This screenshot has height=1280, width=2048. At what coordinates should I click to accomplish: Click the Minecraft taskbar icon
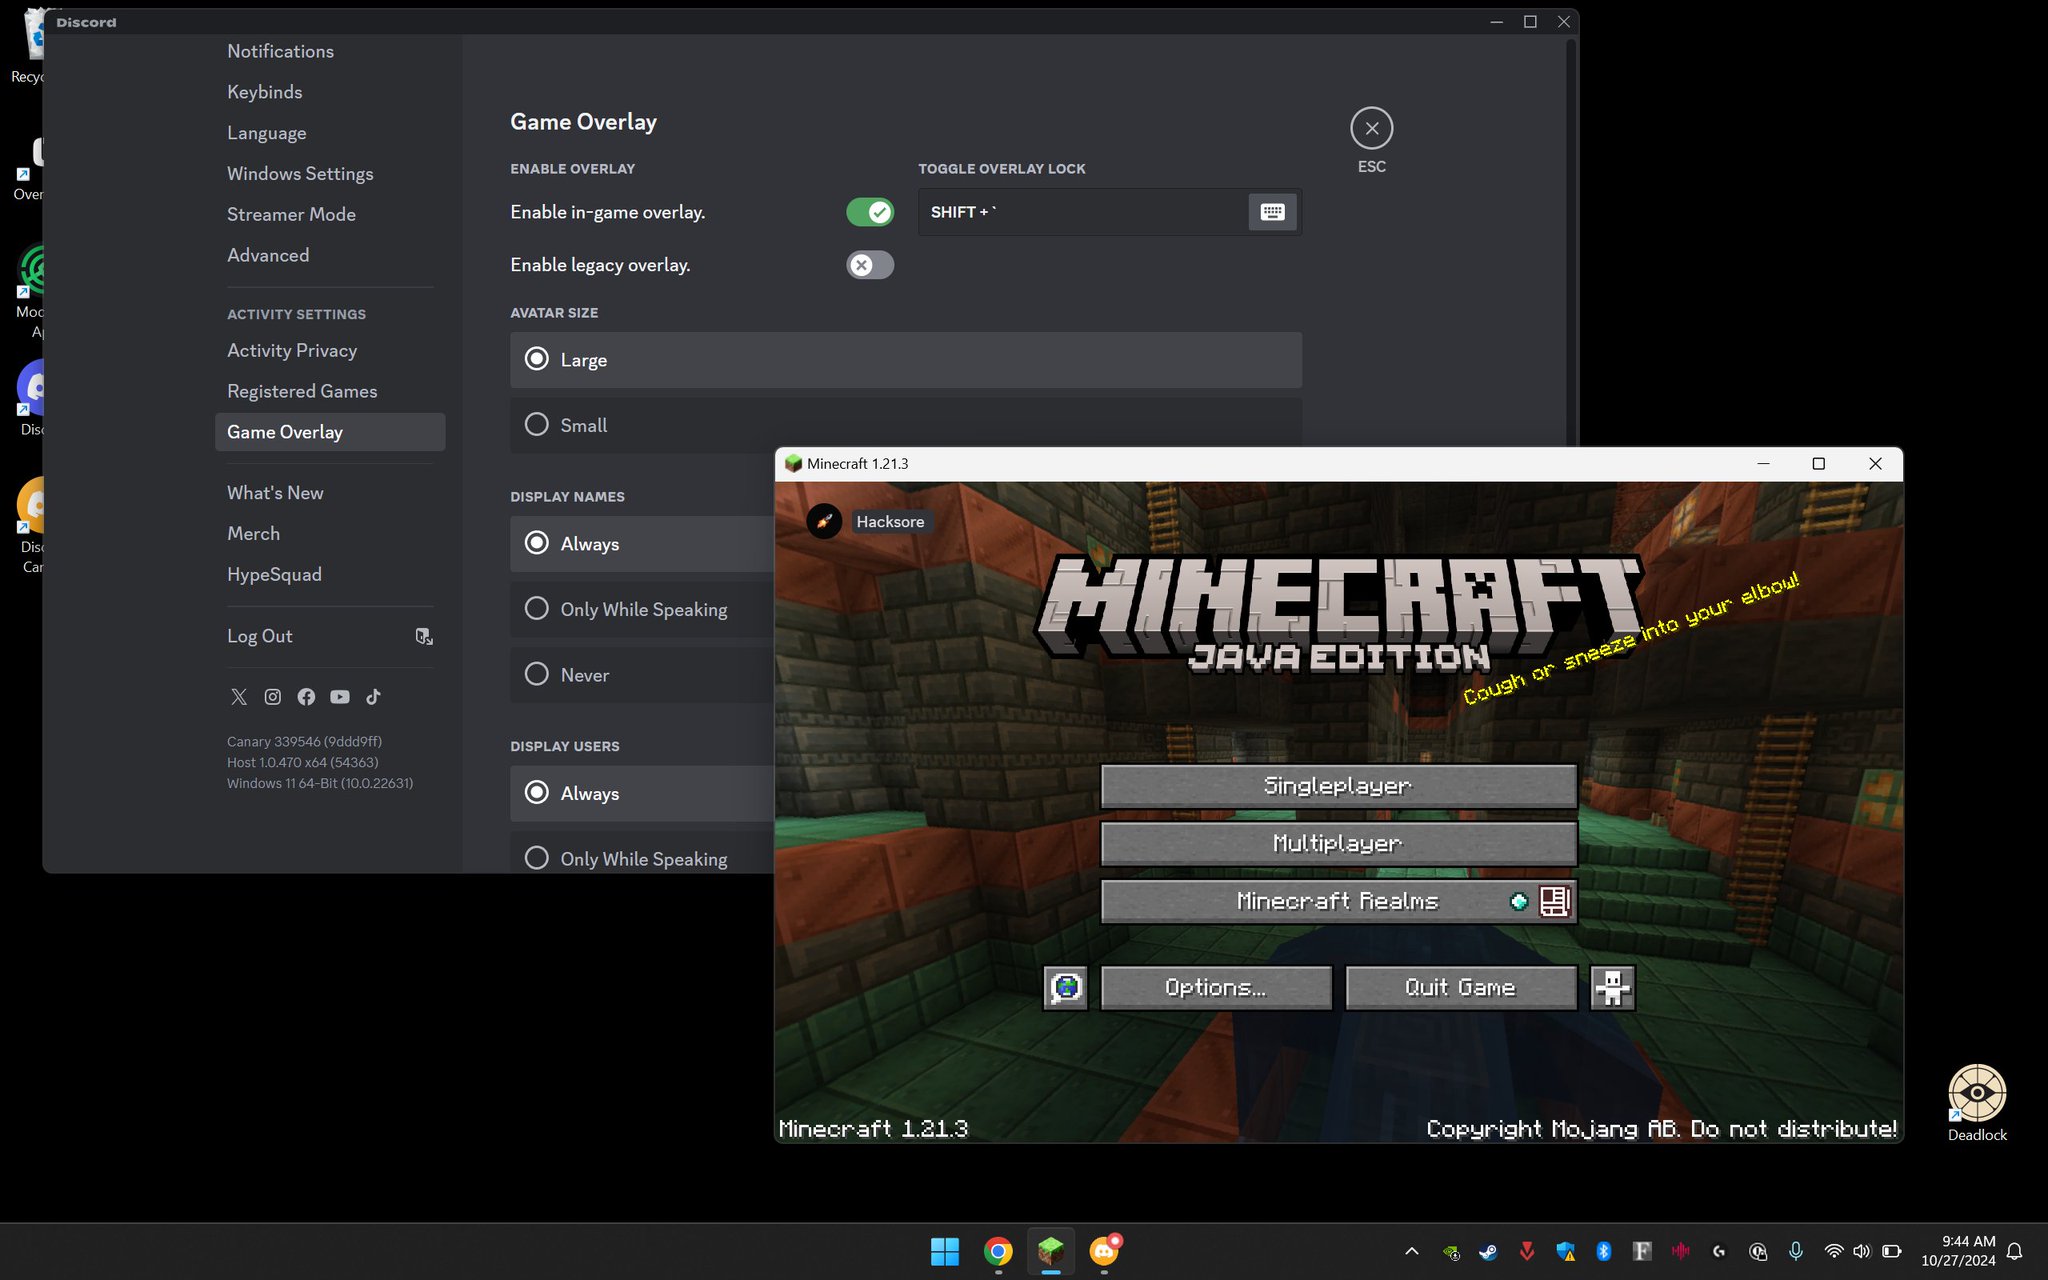tap(1050, 1251)
